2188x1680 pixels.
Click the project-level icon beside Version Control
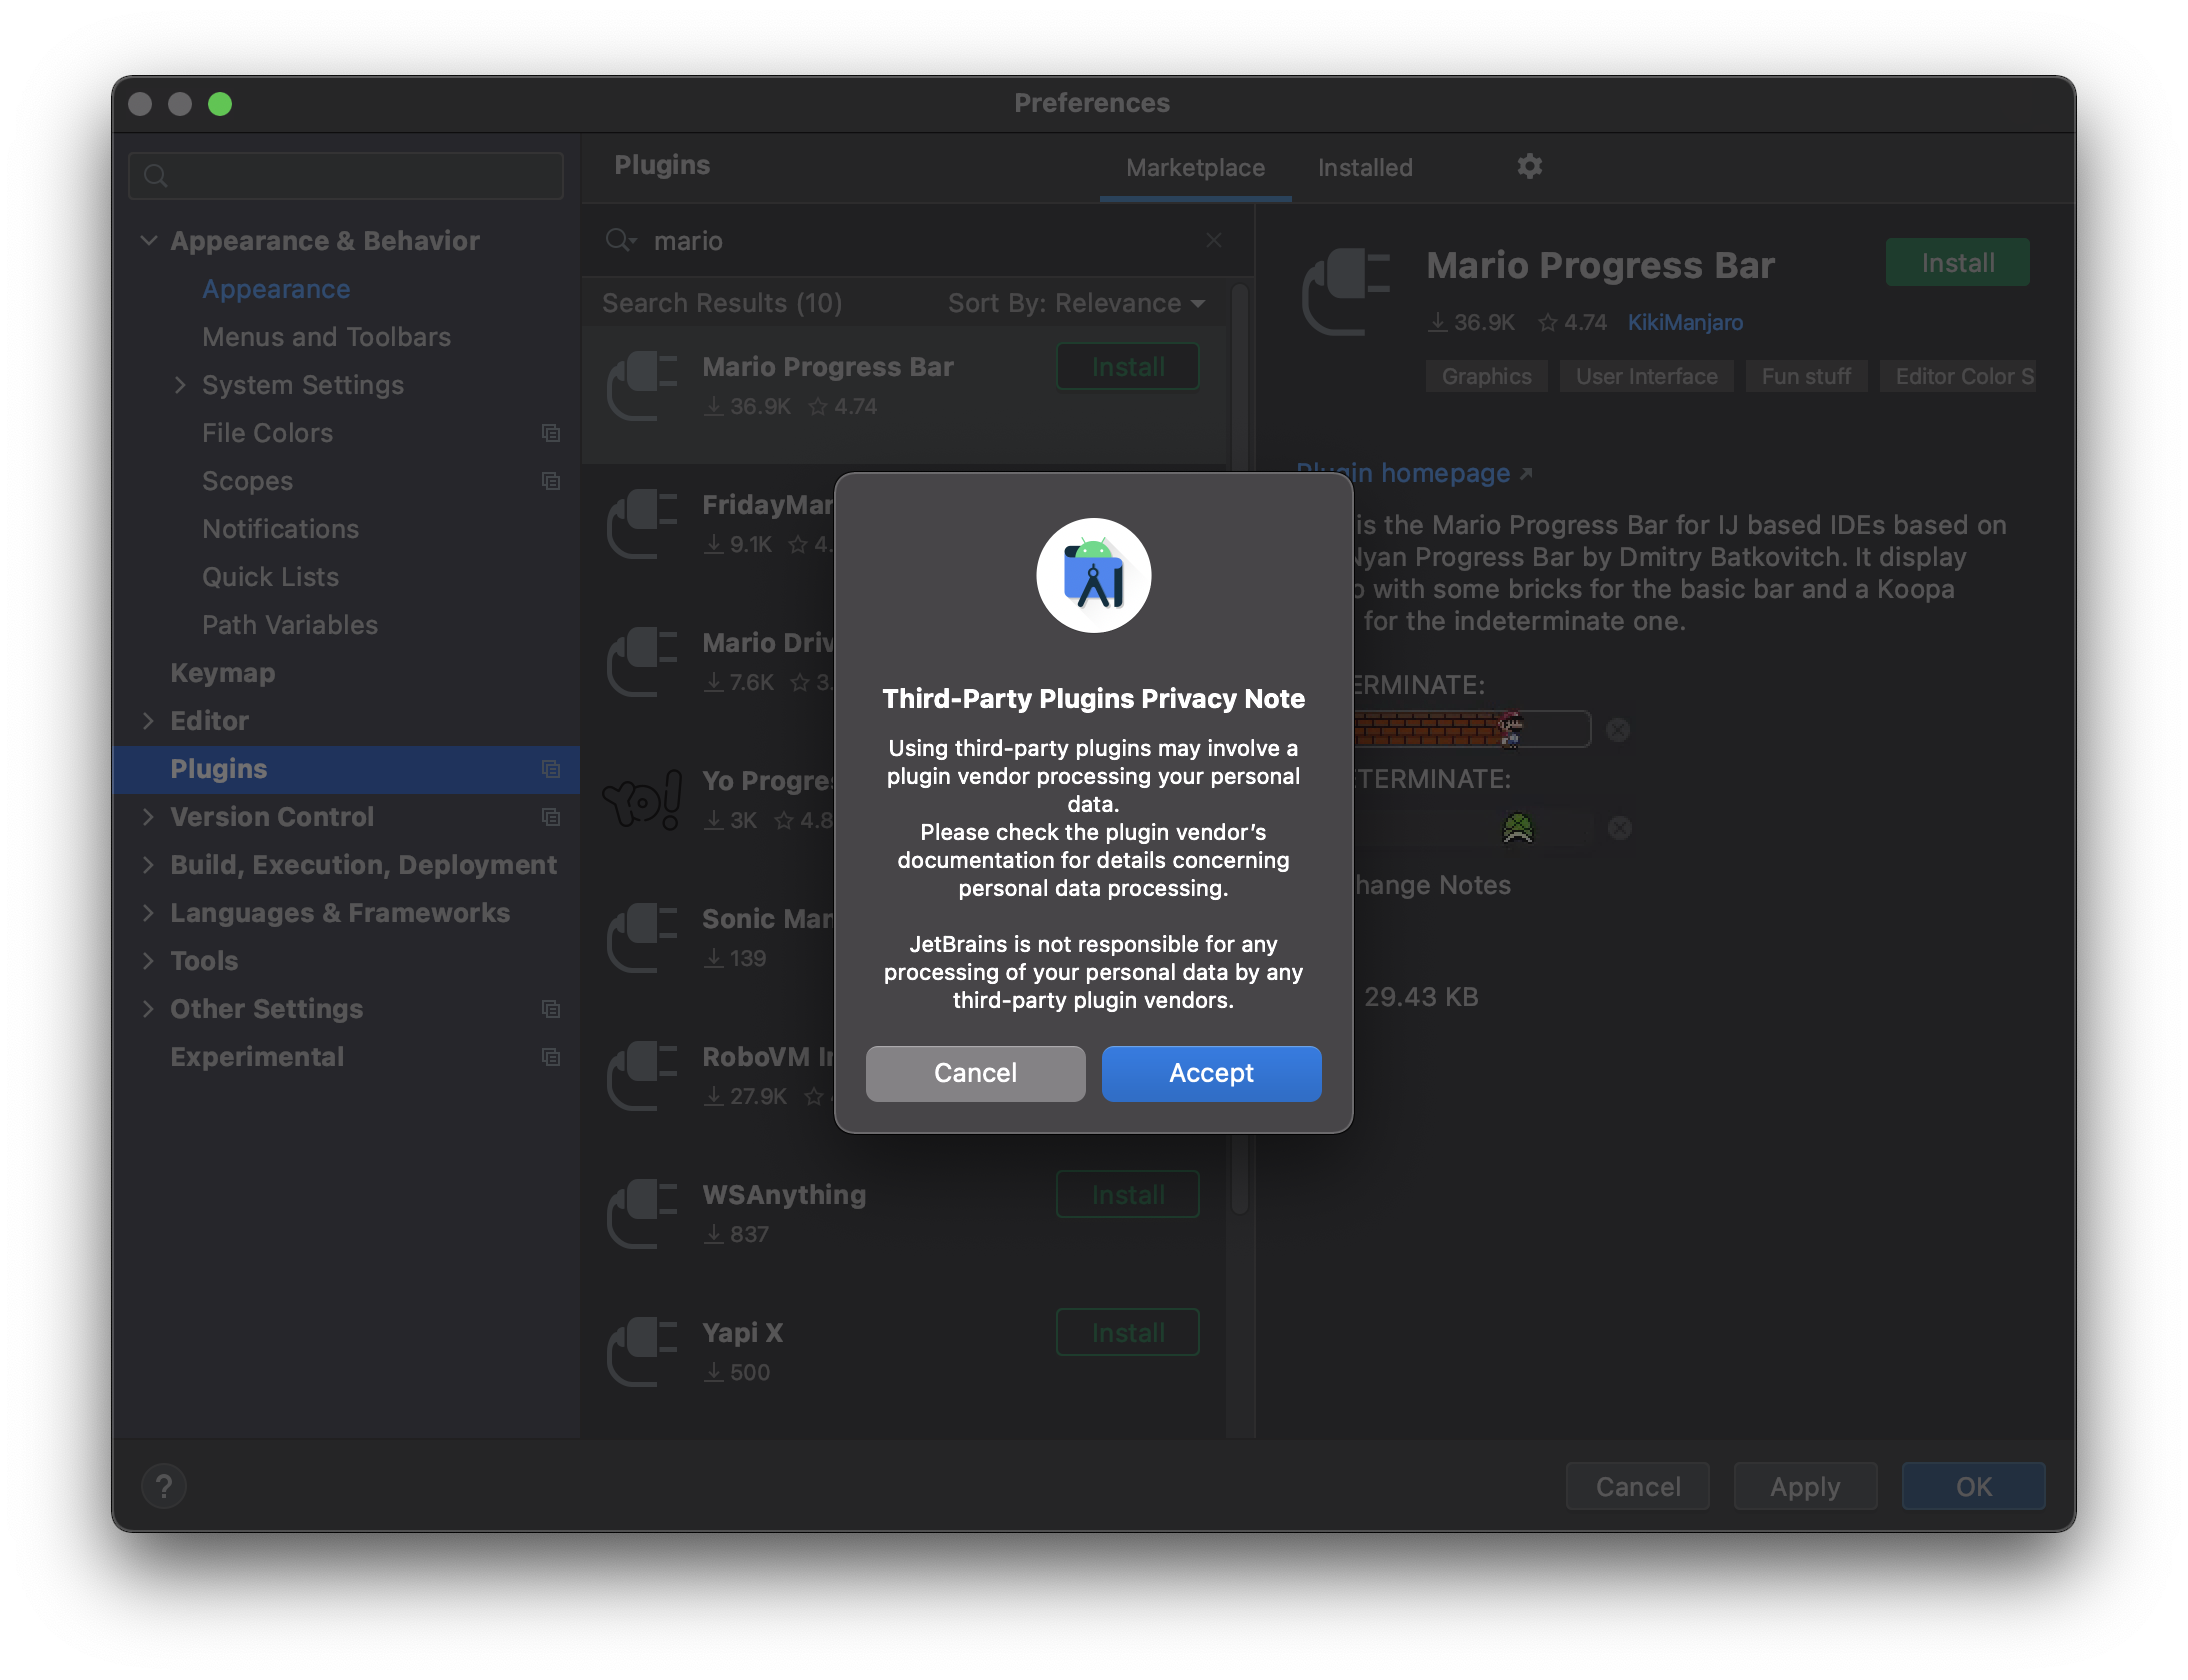550,817
